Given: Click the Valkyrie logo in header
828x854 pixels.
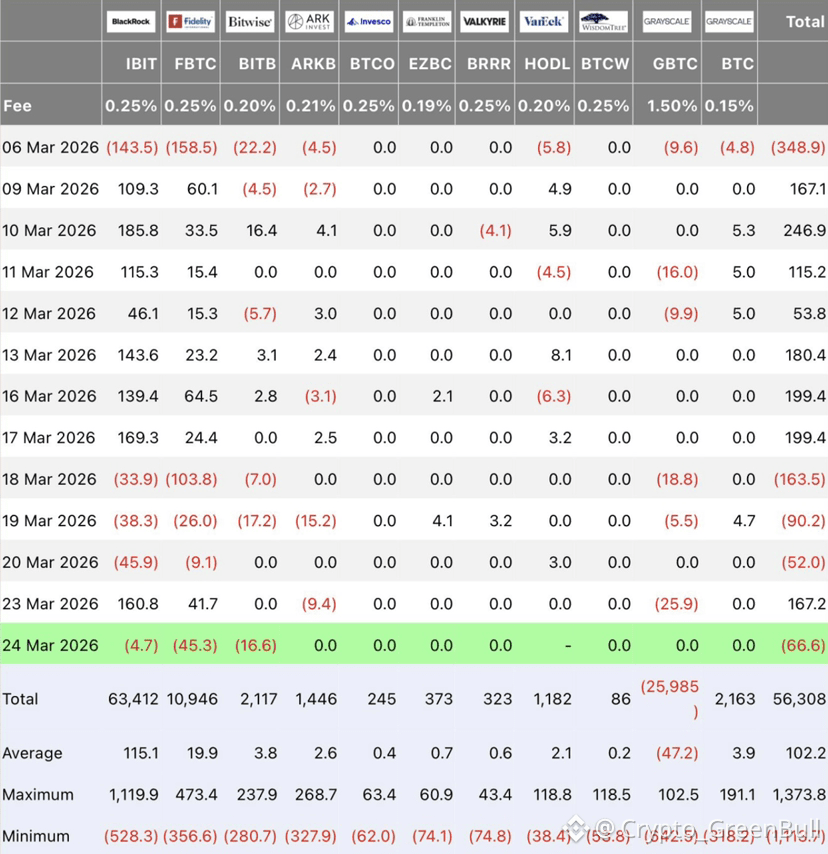Looking at the screenshot, I should click(x=484, y=22).
